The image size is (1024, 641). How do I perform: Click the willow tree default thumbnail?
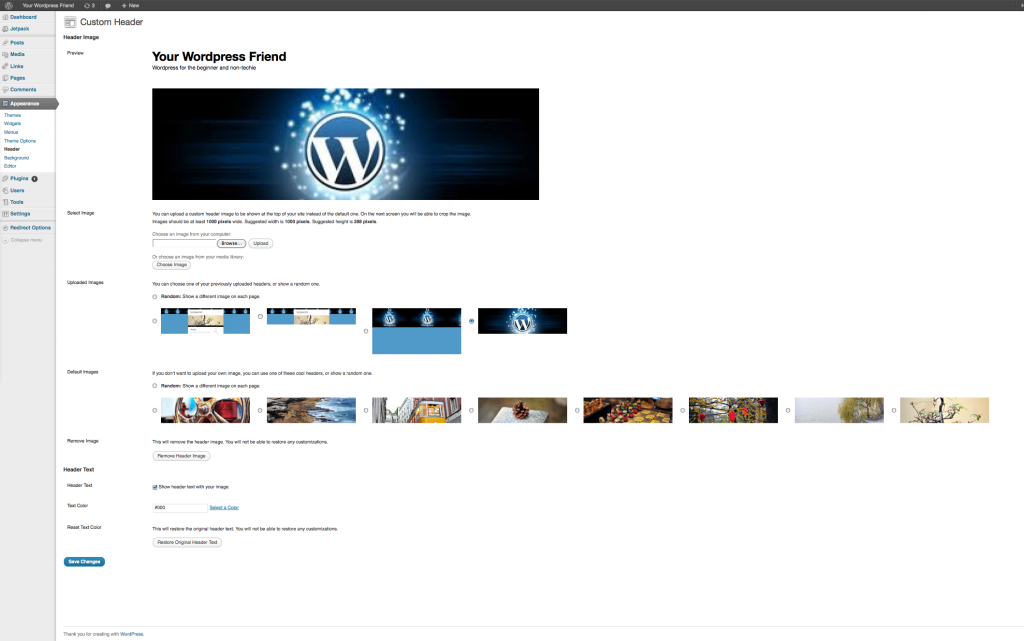pyautogui.click(x=839, y=411)
